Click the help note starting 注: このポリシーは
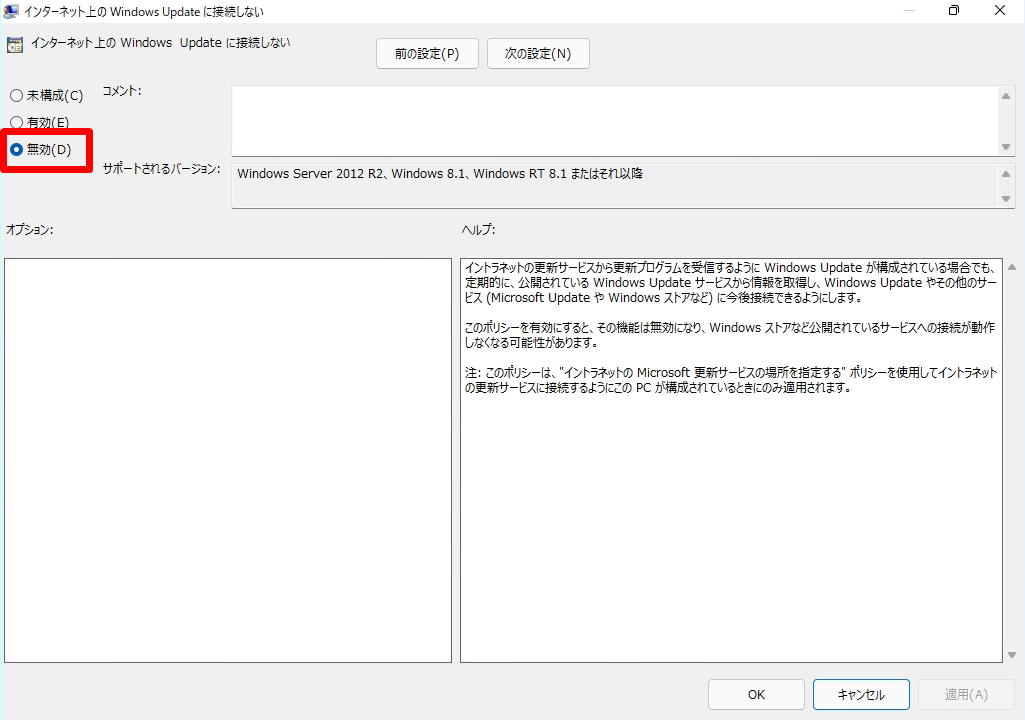Screen dimensions: 1025x720 [731, 380]
